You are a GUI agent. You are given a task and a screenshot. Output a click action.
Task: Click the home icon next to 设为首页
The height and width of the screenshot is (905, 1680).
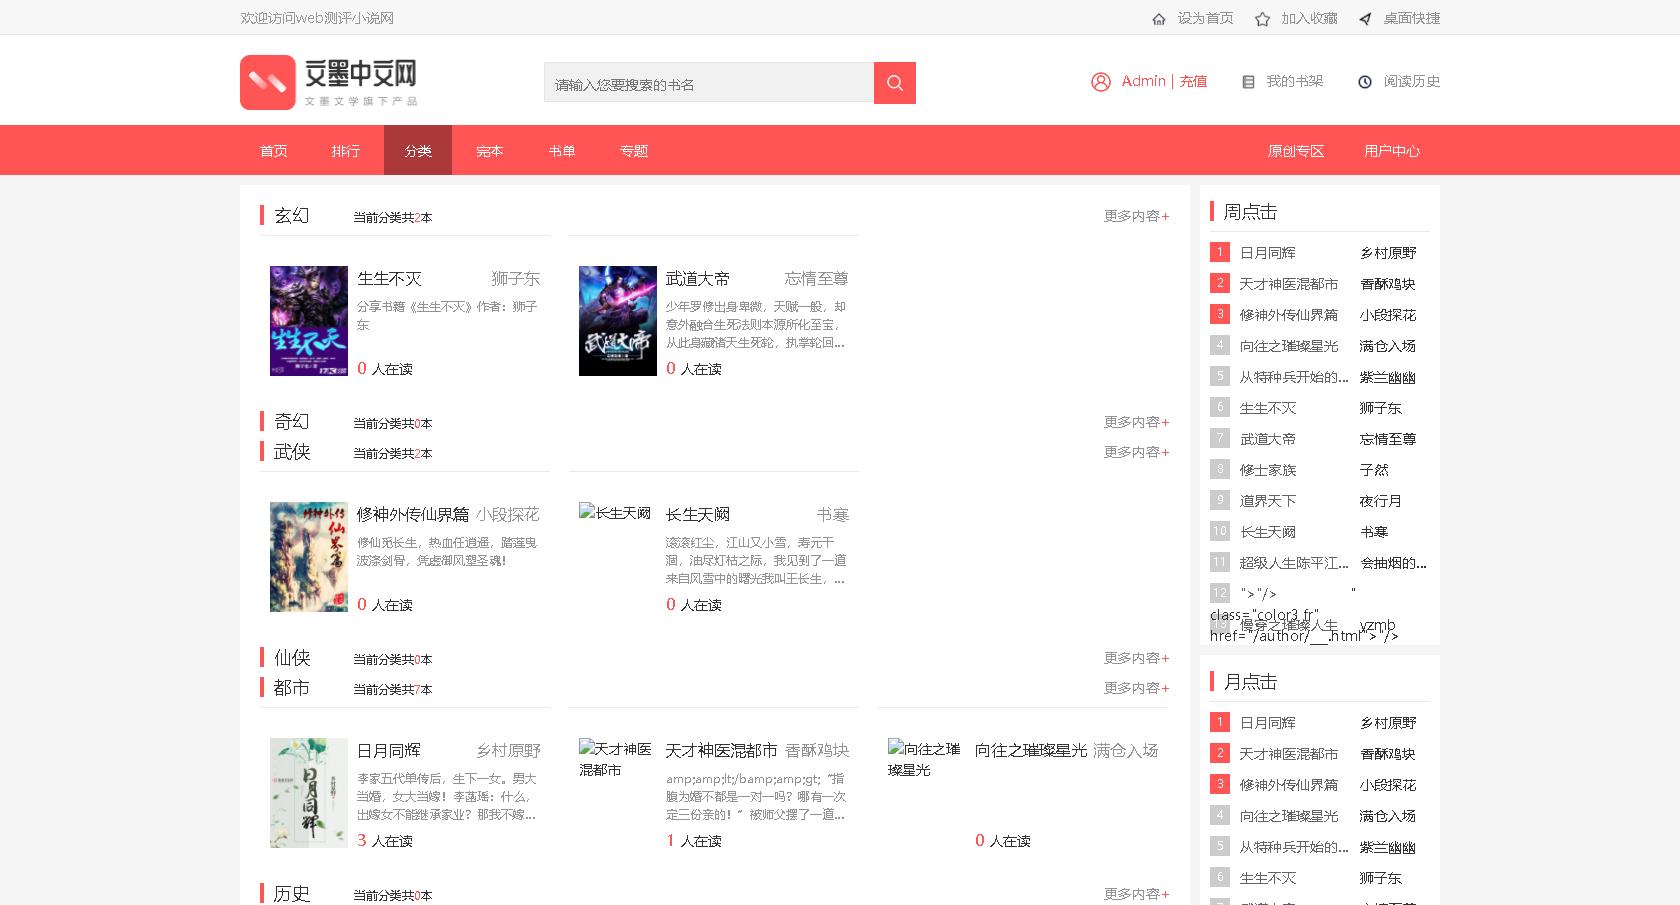[1158, 17]
